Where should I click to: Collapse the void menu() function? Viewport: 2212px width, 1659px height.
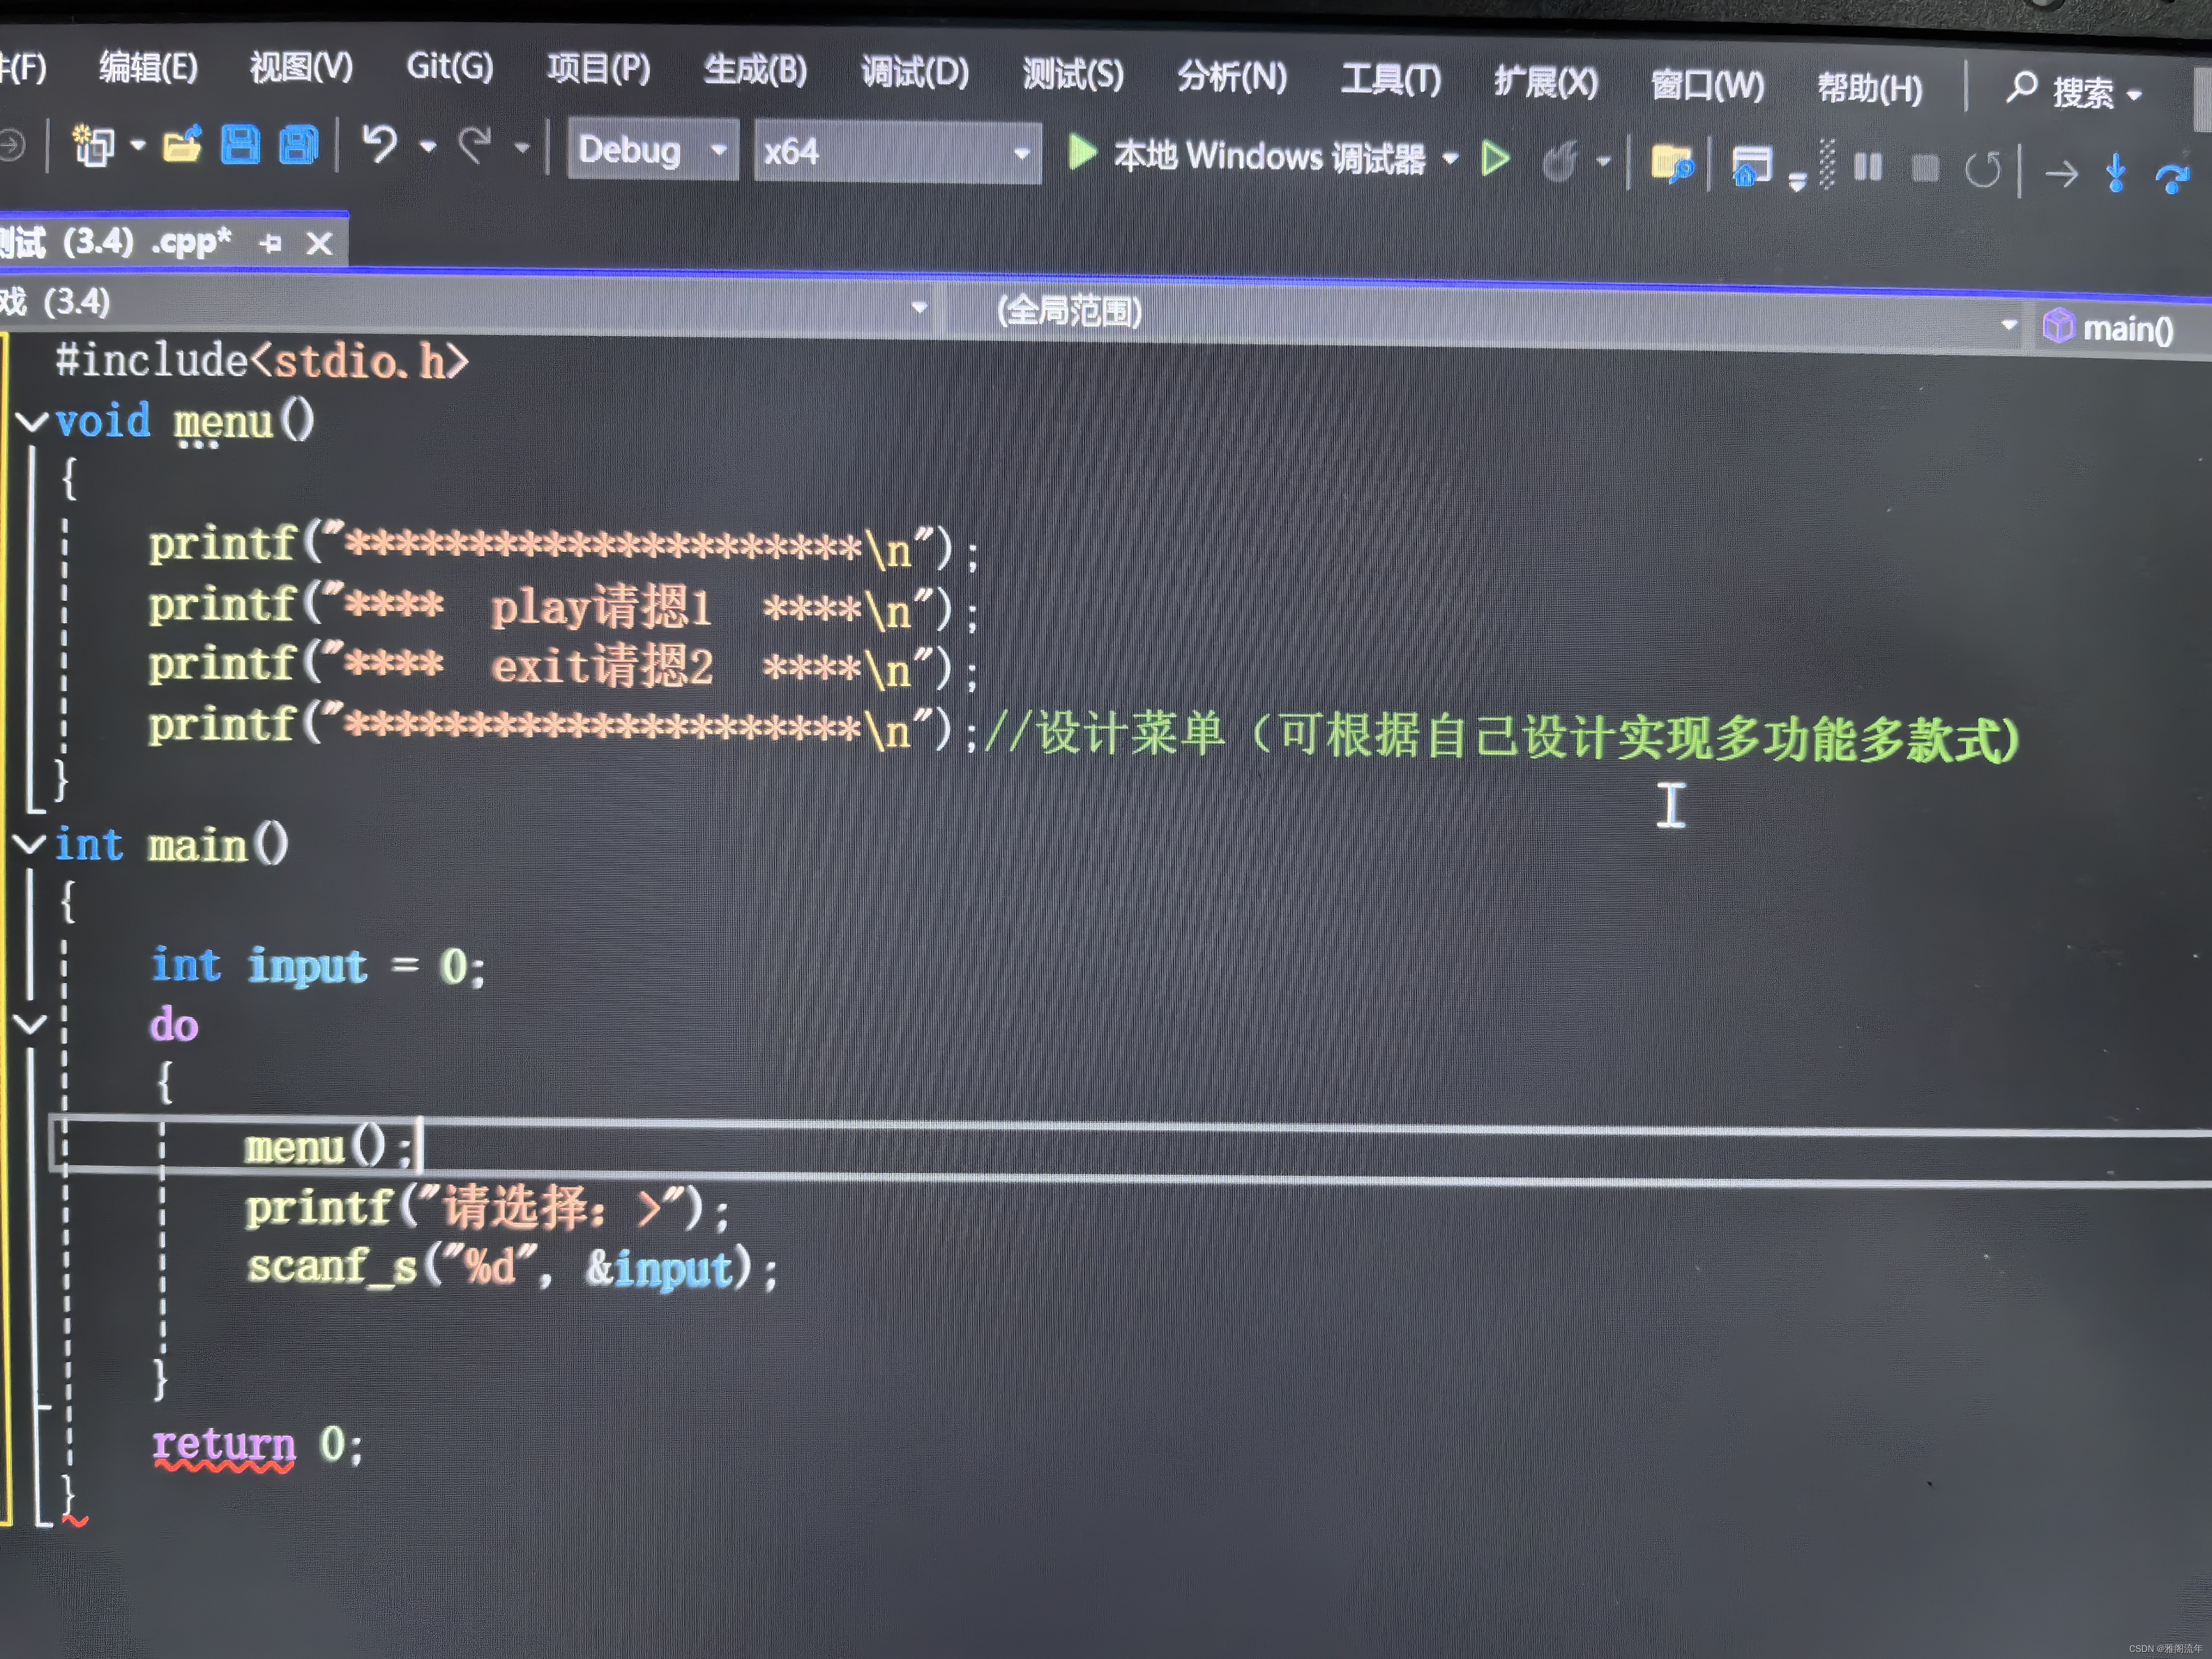(x=32, y=421)
